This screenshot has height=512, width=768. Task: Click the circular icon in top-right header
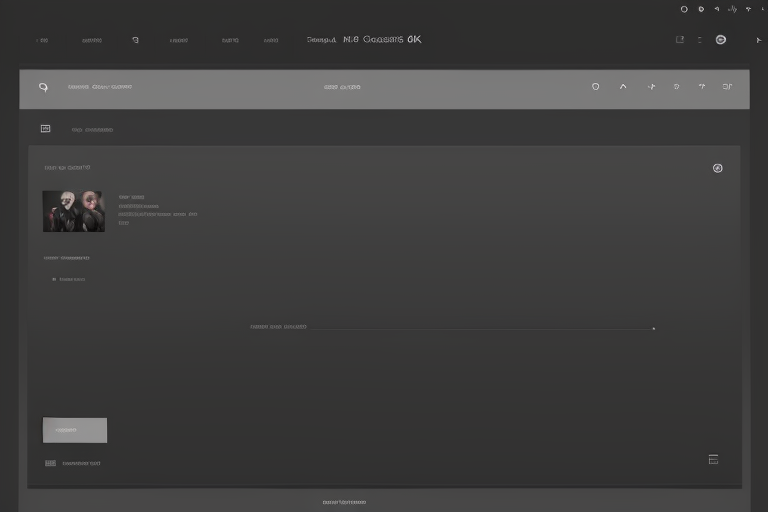point(721,40)
